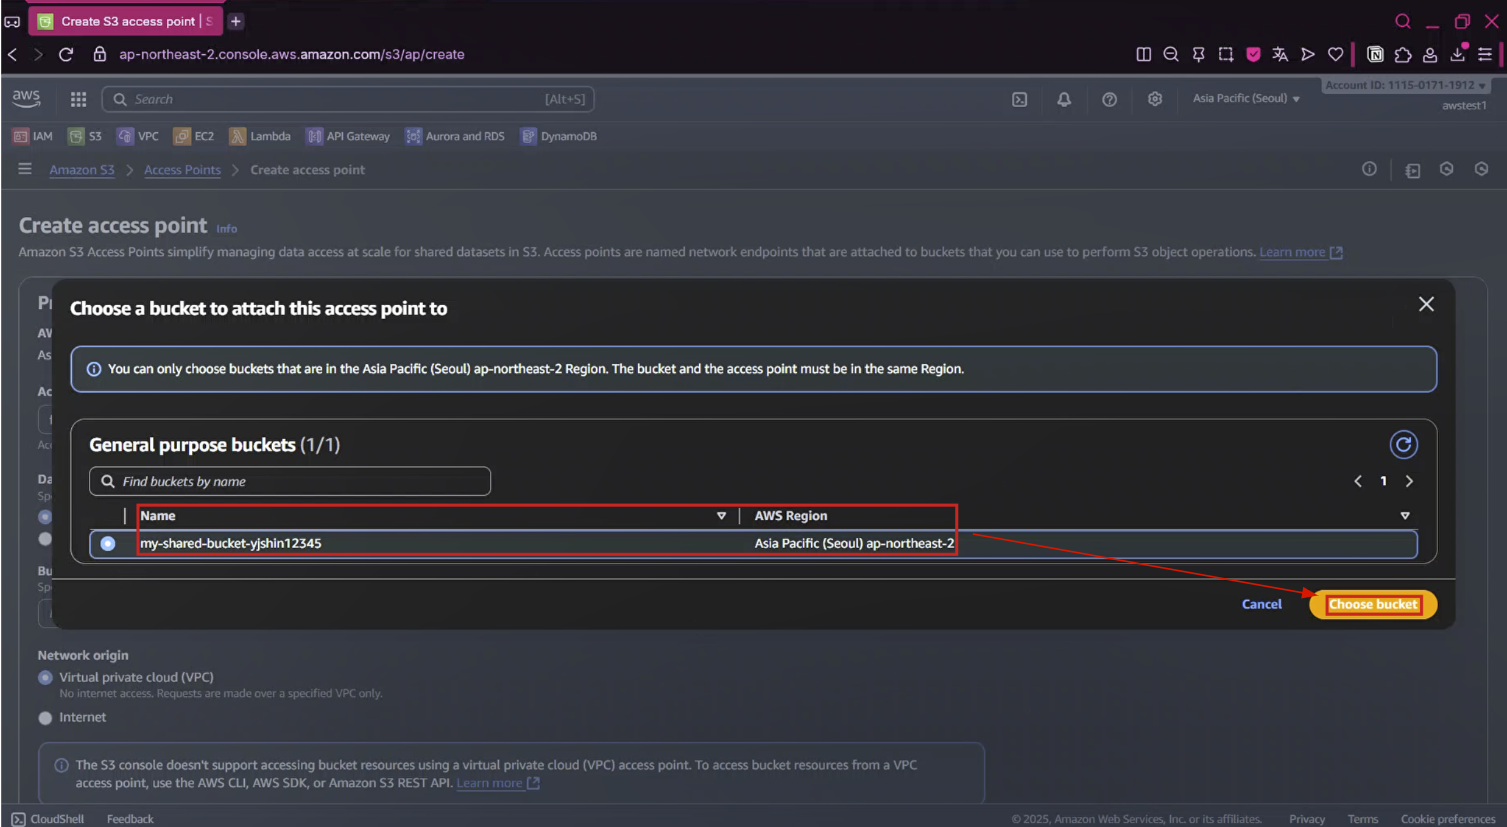Screen dimensions: 1507x827
Task: Click the Asia Pacific (Seoul) ap-northeast-2 cell
Action: (854, 543)
